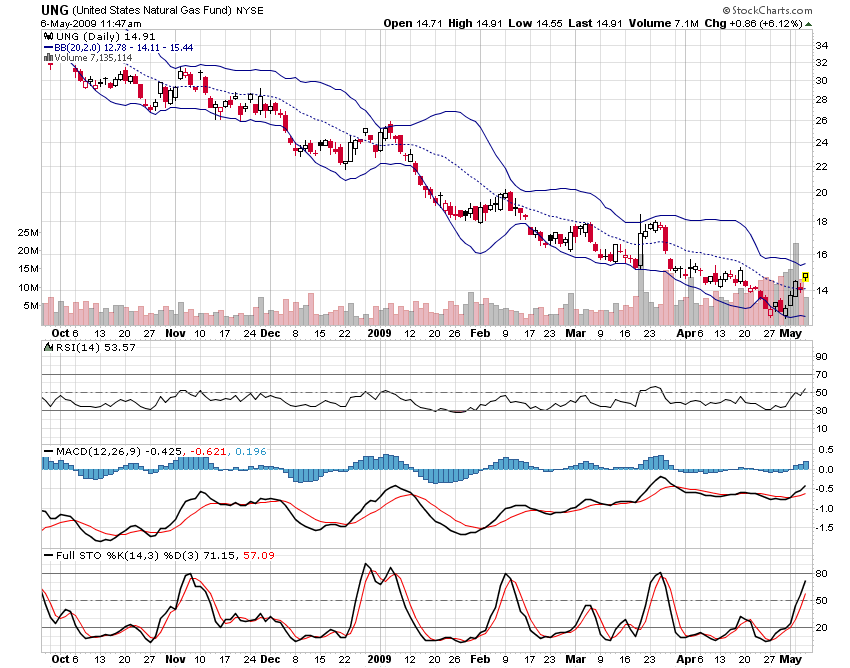850x668 pixels.
Task: Click the 90 level on the RSI axis
Action: 822,356
